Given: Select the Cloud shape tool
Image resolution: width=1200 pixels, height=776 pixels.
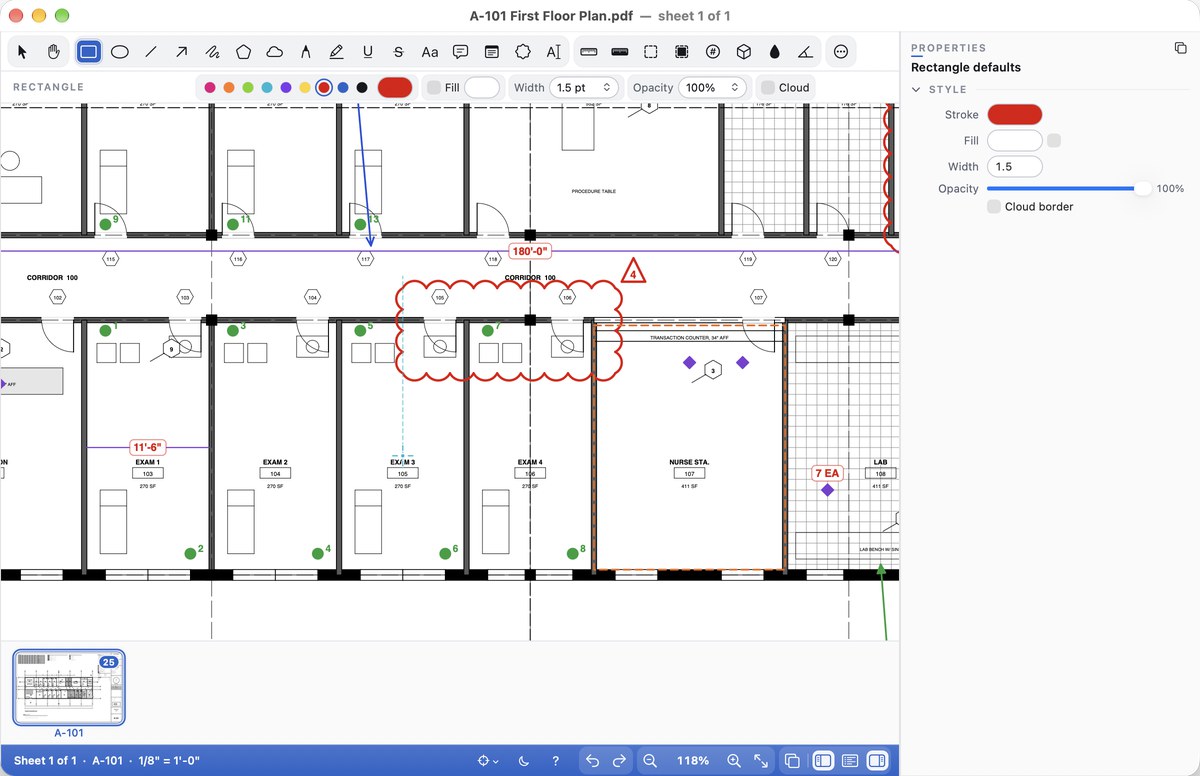Looking at the screenshot, I should click(x=274, y=52).
